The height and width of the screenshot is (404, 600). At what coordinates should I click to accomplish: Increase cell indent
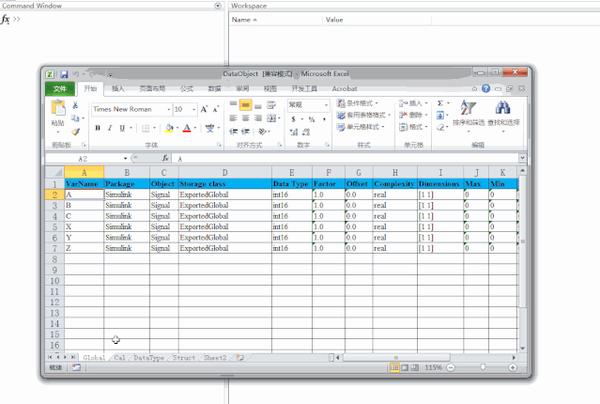pos(246,132)
